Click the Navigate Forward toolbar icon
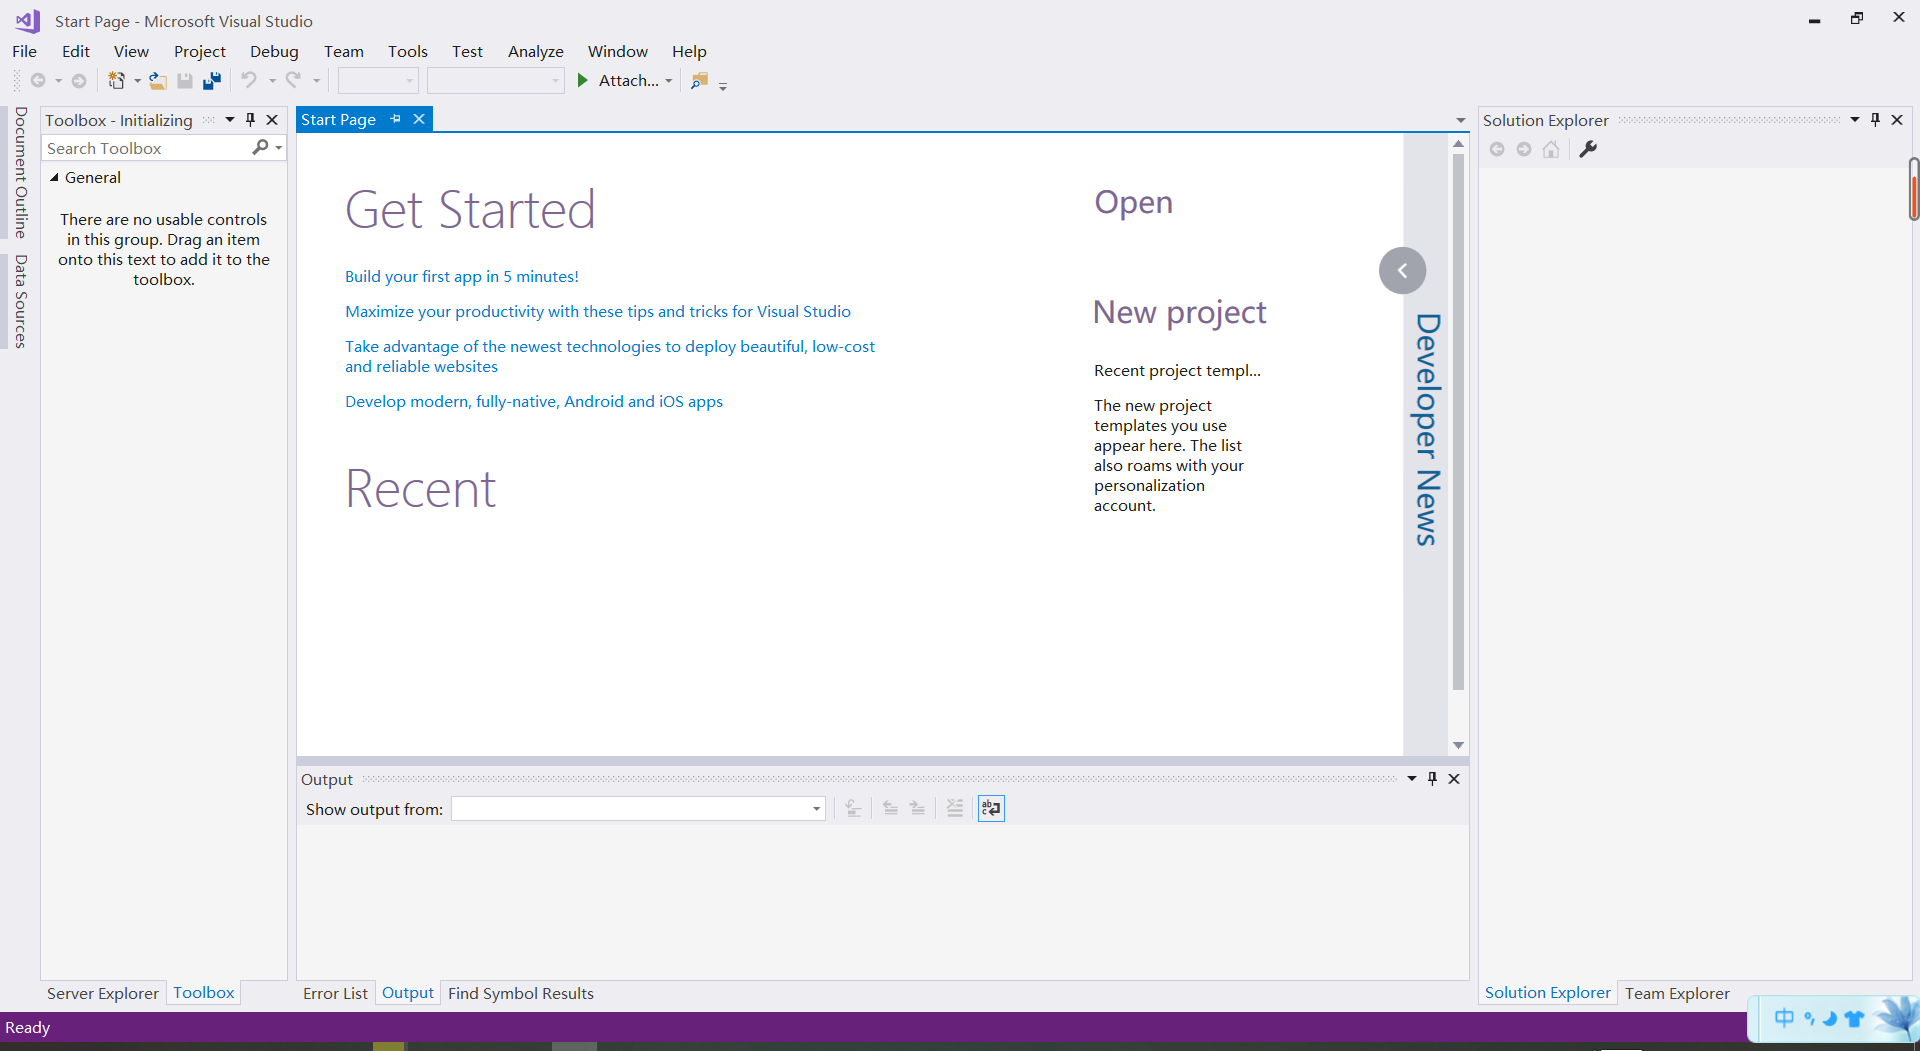Image resolution: width=1920 pixels, height=1051 pixels. click(79, 81)
